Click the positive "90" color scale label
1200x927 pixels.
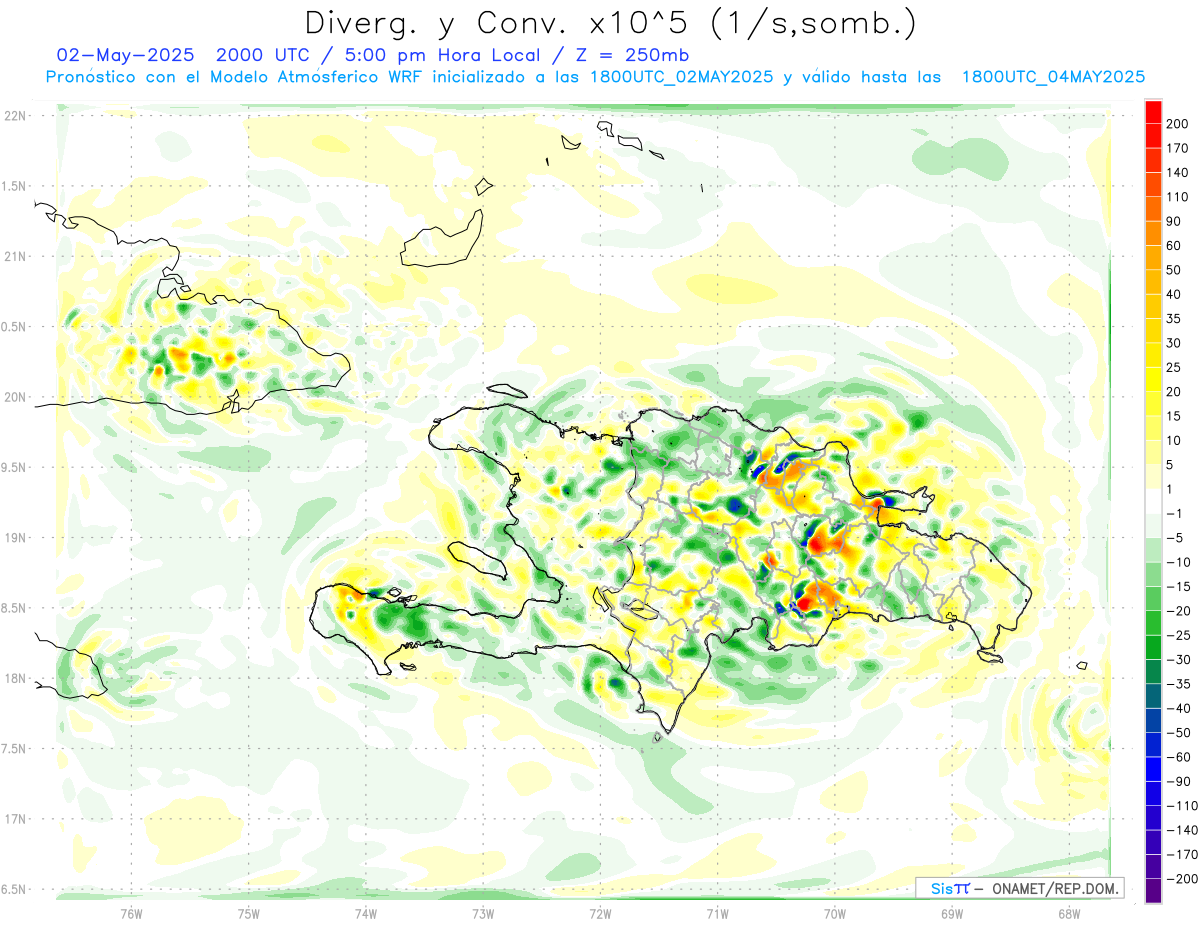point(1174,221)
